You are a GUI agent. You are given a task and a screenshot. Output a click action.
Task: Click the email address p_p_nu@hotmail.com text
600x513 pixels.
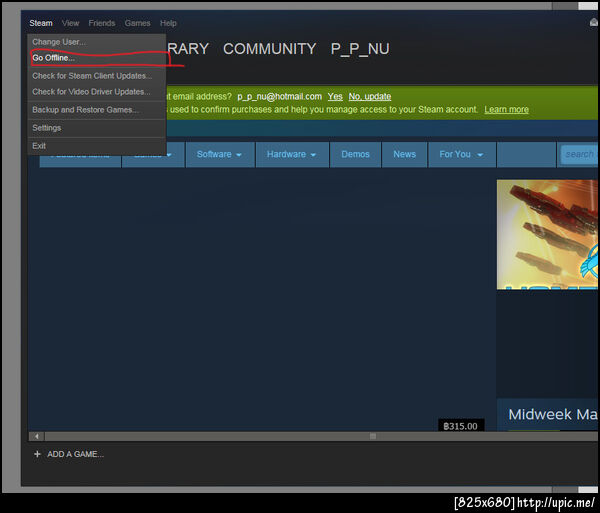[x=279, y=96]
